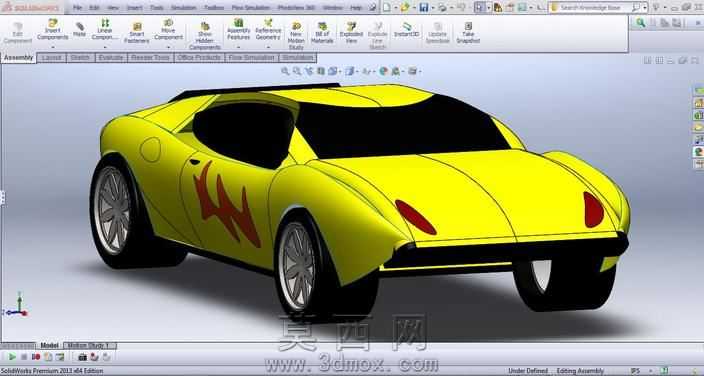Open the search type dropdown arrow
The image size is (704, 376).
[x=644, y=8]
